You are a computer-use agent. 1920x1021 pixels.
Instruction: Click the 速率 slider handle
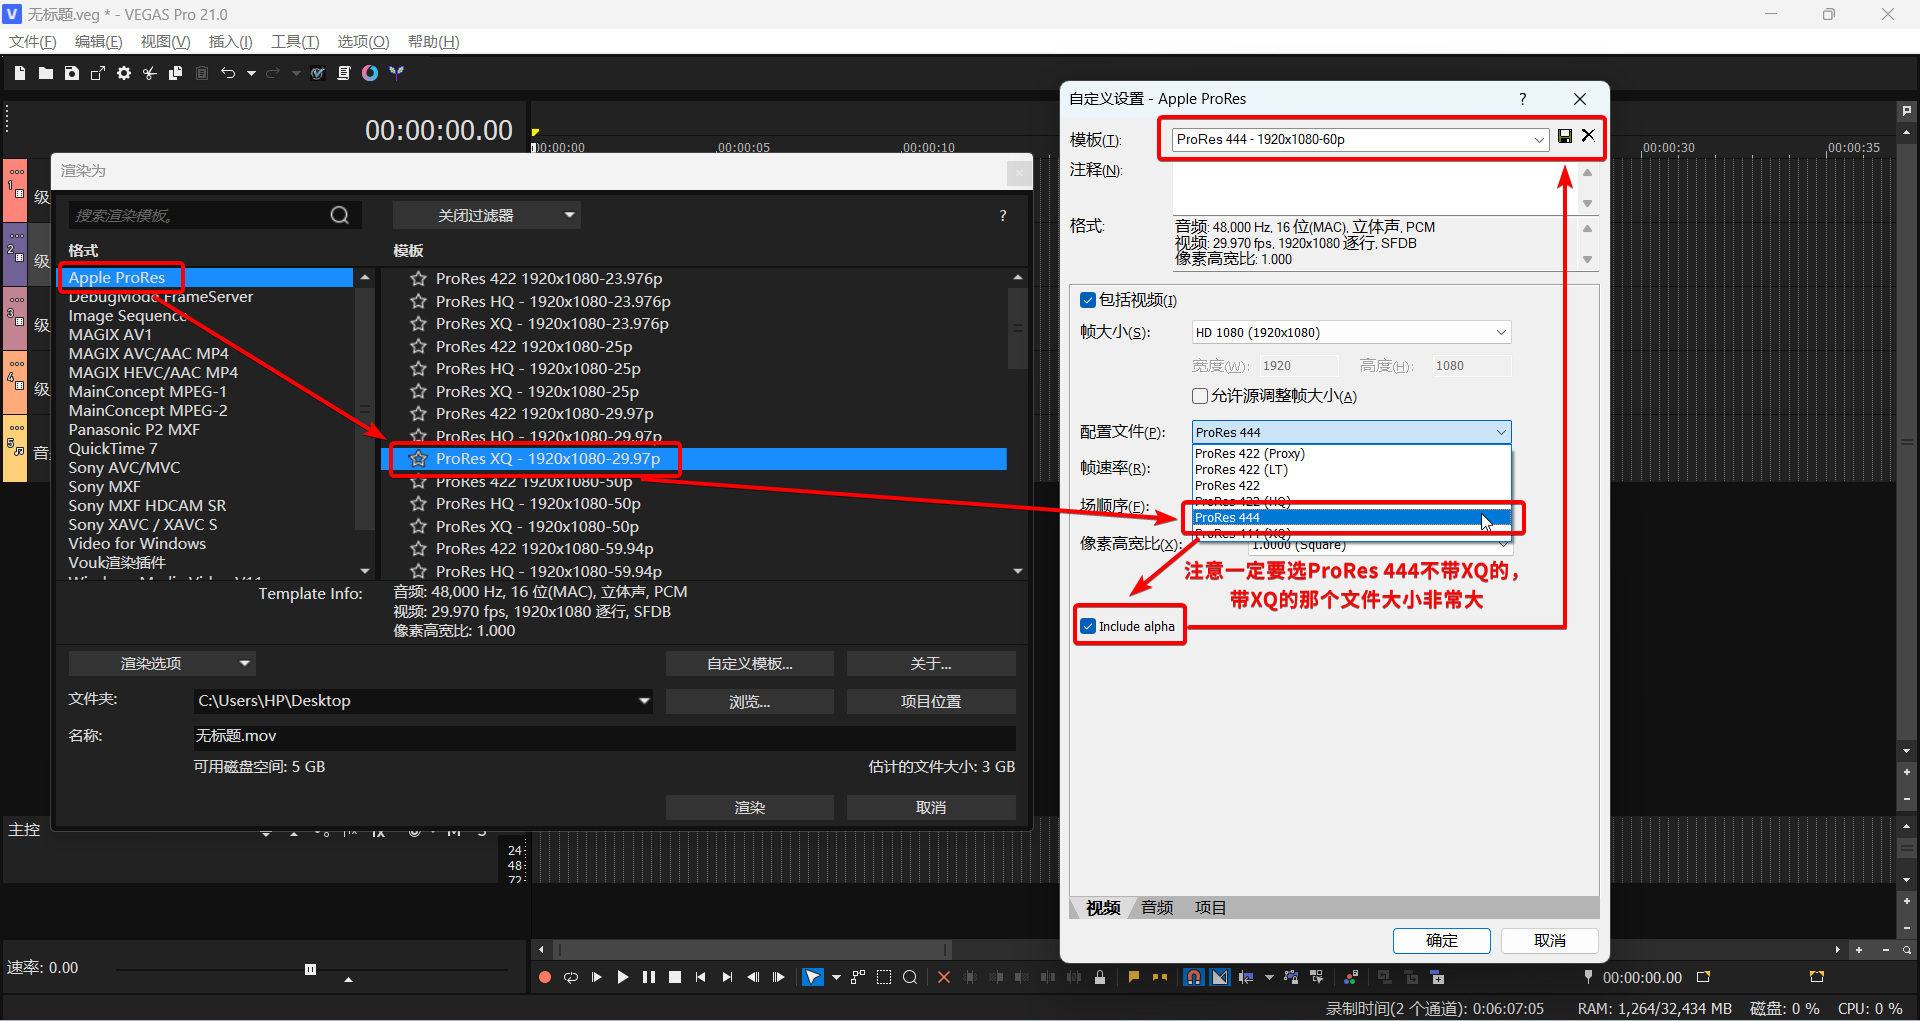tap(310, 969)
